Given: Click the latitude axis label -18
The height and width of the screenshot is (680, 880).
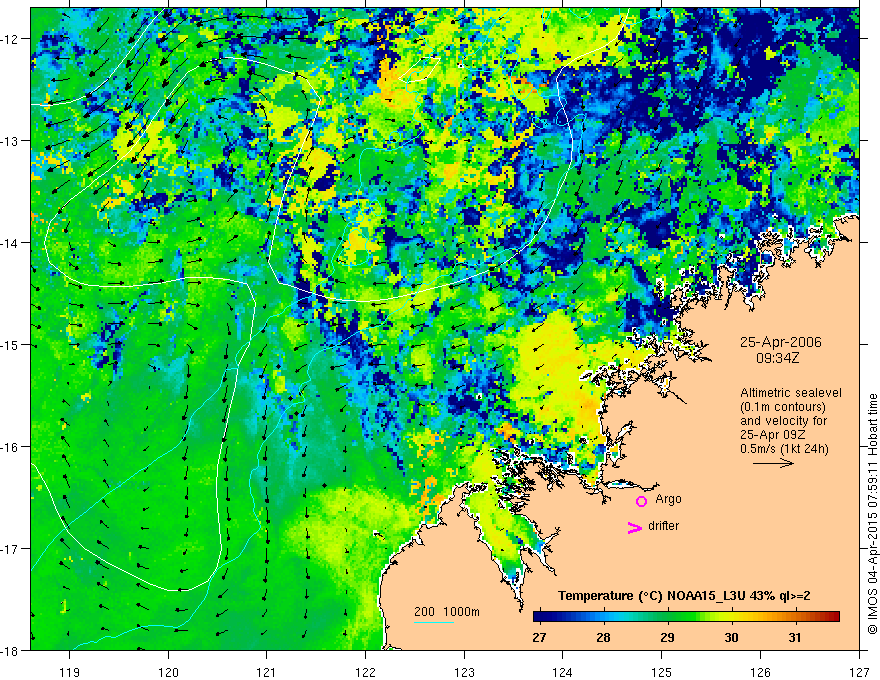Looking at the screenshot, I should coord(11,650).
